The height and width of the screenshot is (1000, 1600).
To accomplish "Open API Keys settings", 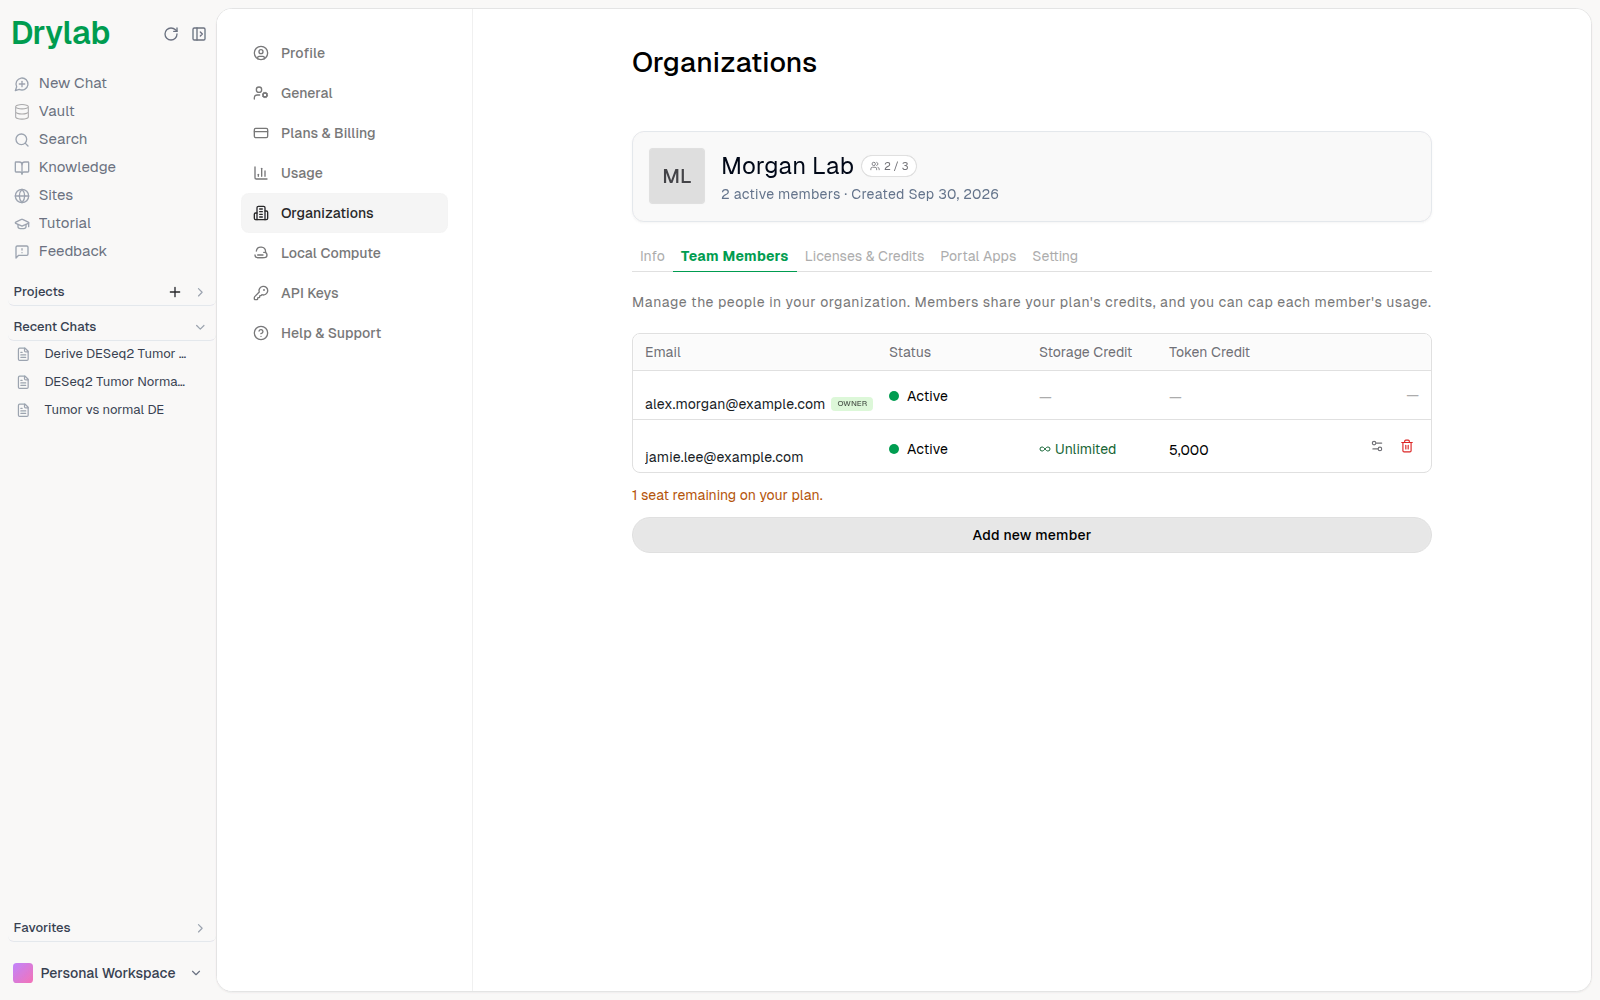I will pyautogui.click(x=344, y=293).
